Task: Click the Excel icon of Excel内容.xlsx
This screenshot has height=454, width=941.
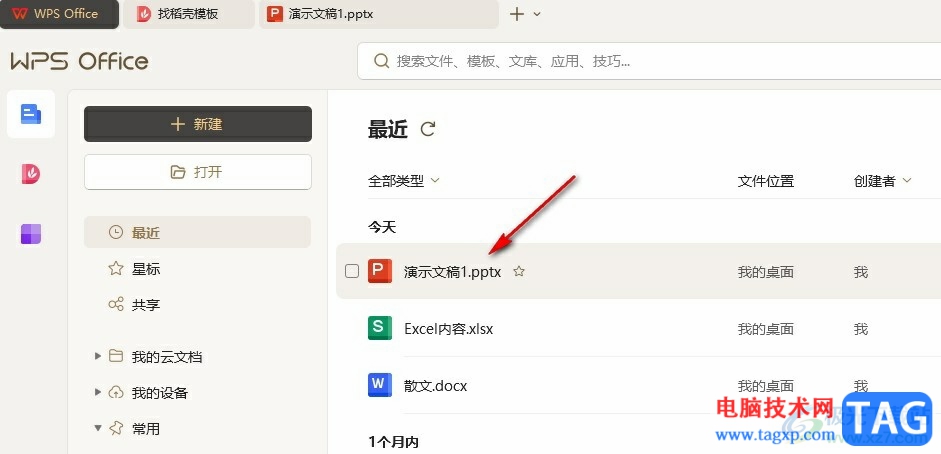Action: point(380,328)
